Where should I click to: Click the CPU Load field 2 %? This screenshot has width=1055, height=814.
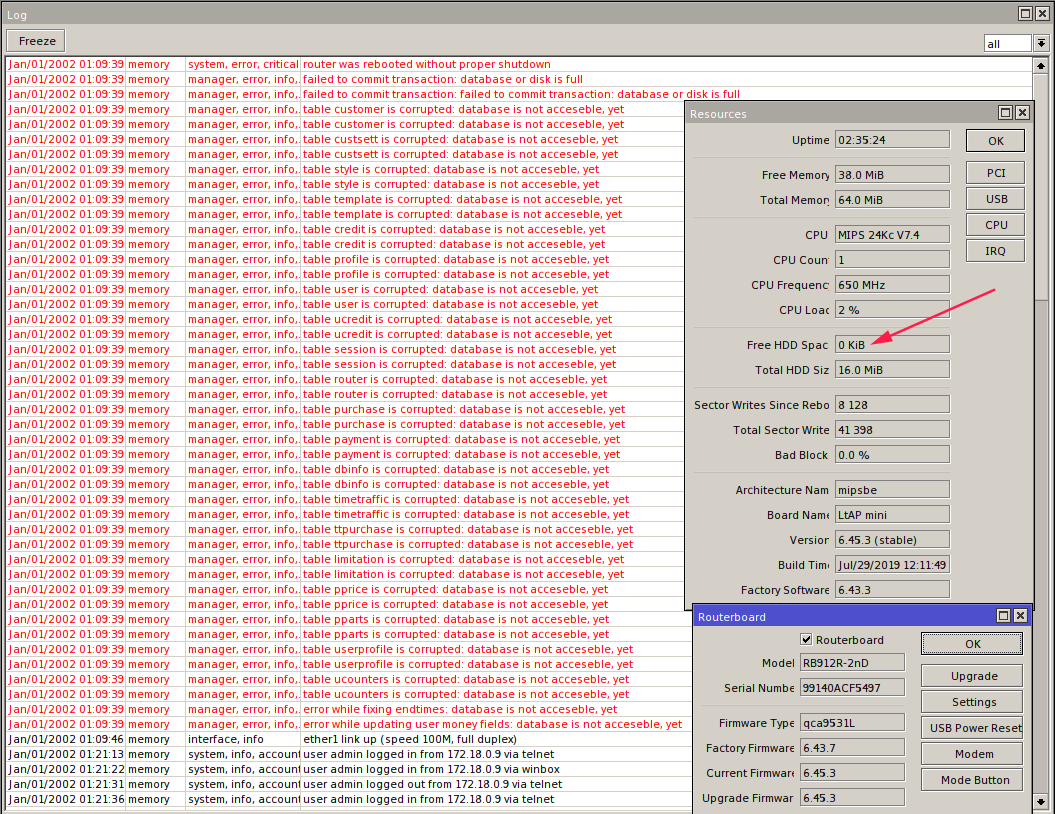892,310
